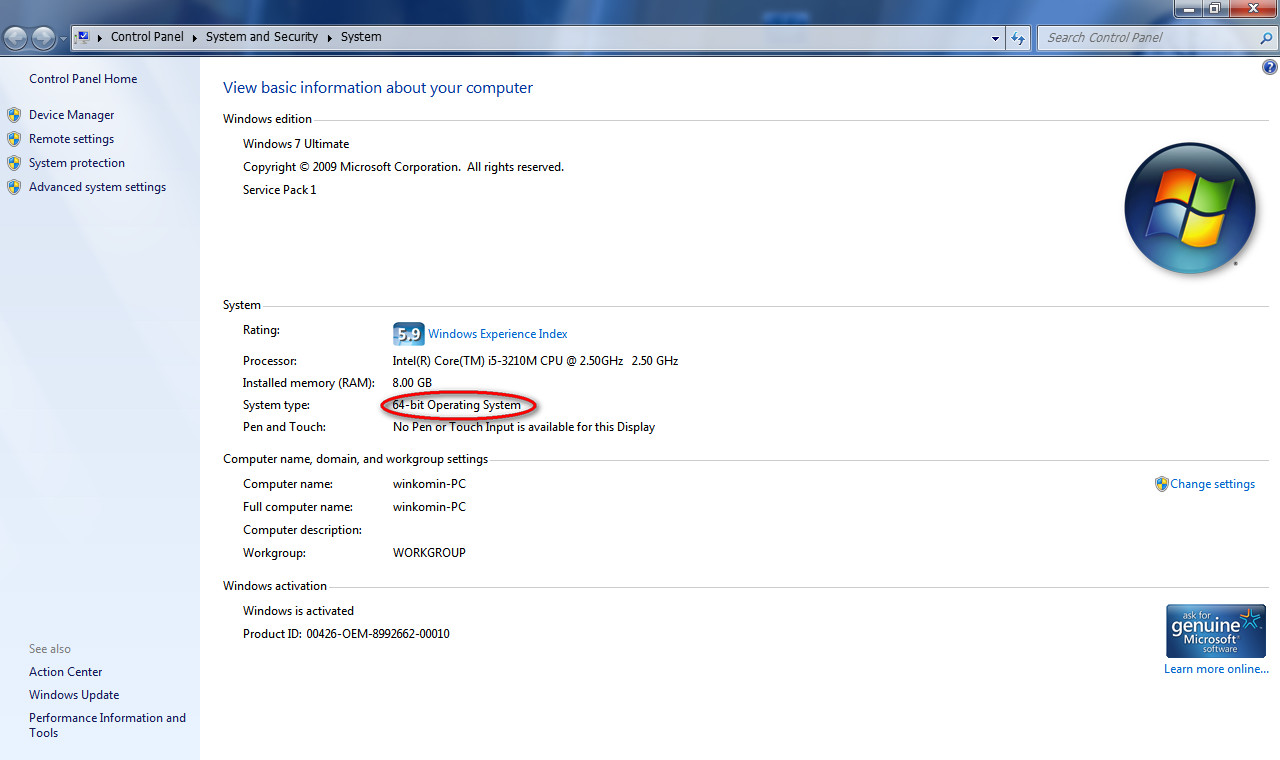The height and width of the screenshot is (760, 1280).
Task: Click the shield icon beside System protection
Action: click(x=14, y=163)
